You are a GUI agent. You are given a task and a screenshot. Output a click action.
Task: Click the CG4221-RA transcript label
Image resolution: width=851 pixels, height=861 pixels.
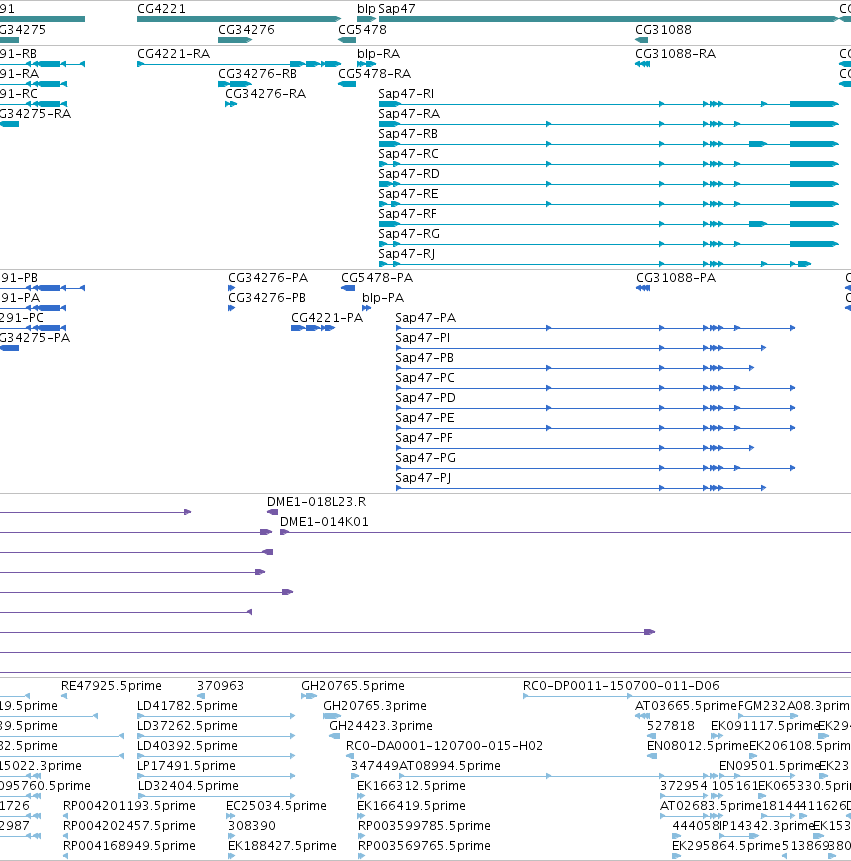pos(173,54)
